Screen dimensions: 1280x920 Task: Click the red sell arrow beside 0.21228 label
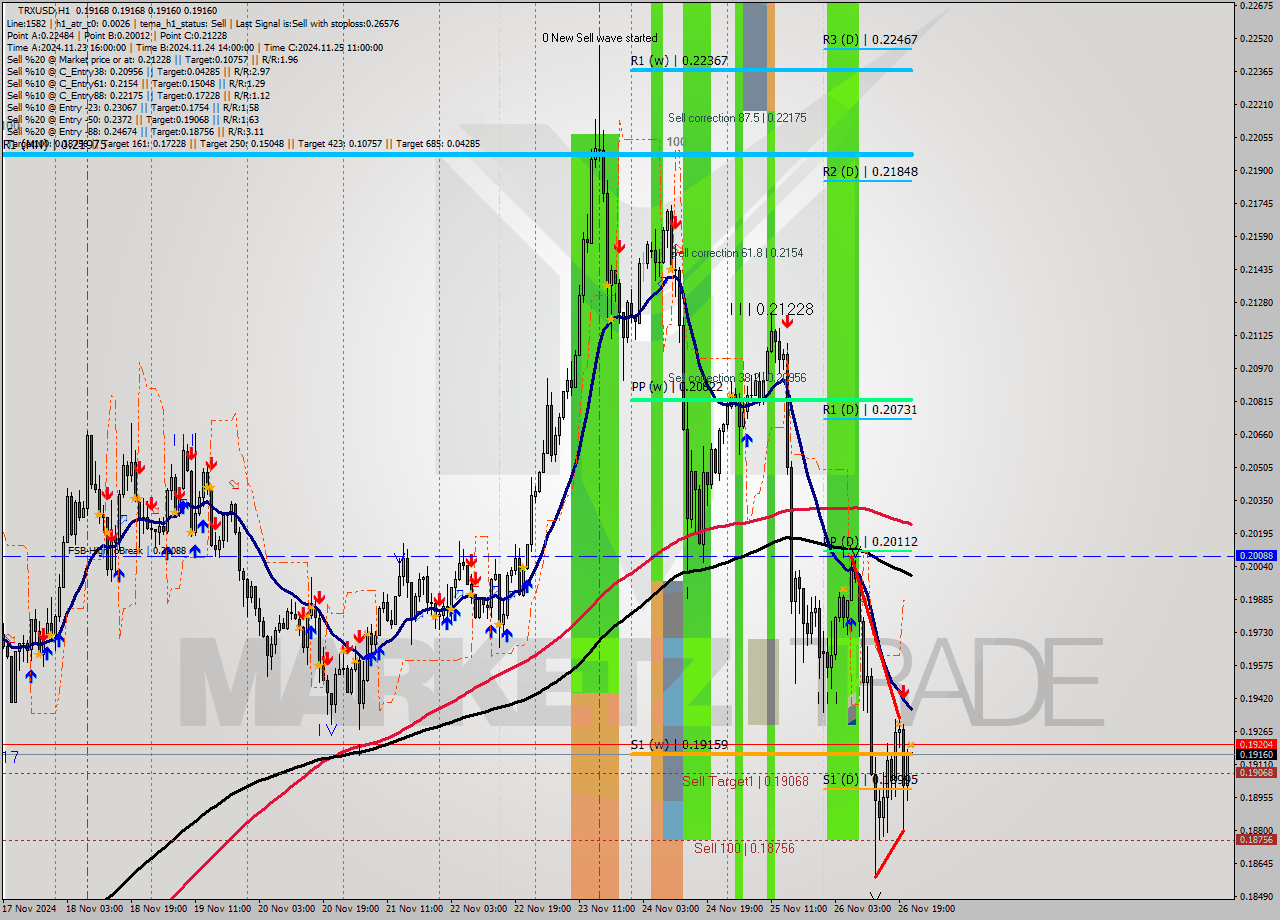788,322
